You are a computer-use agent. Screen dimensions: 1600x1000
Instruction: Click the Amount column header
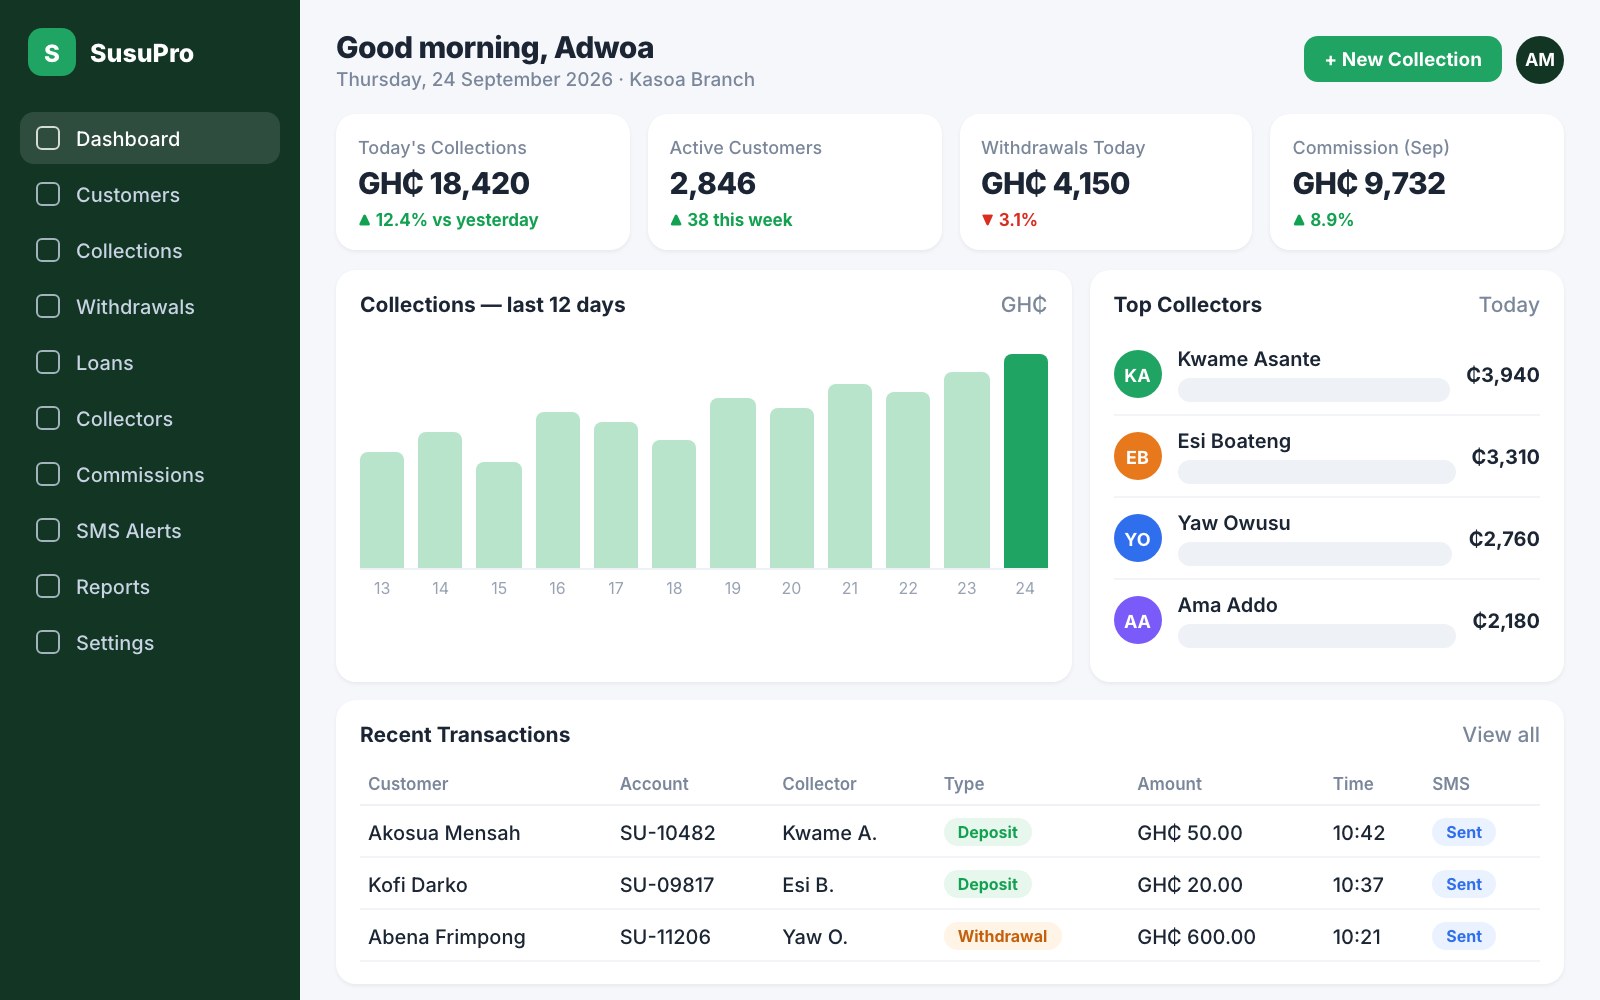(1169, 784)
